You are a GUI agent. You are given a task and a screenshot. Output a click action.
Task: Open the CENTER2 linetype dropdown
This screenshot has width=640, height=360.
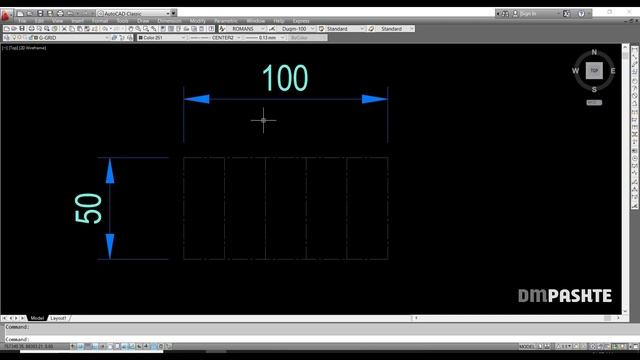[238, 38]
